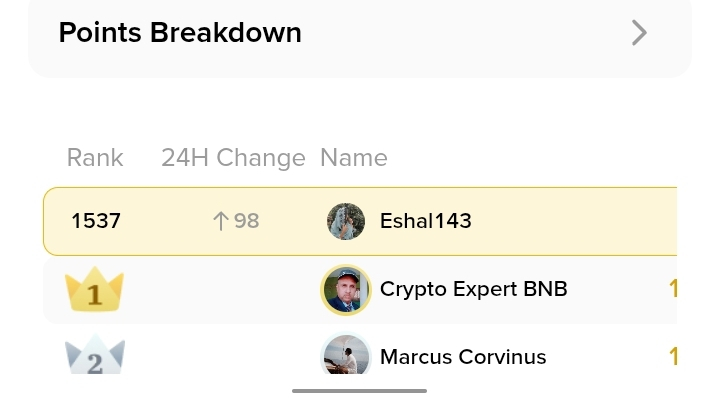The height and width of the screenshot is (404, 720).
Task: Click the Rank column header
Action: click(x=95, y=158)
